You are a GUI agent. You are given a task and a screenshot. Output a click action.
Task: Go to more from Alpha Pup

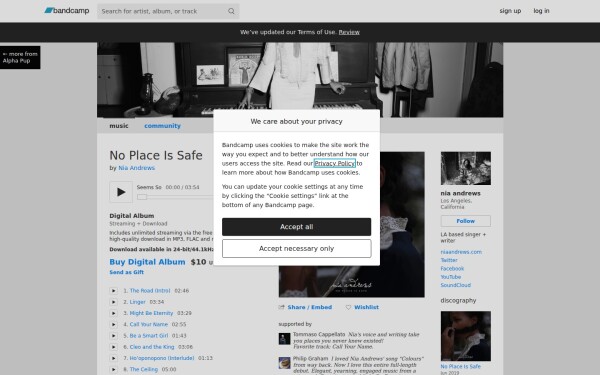click(x=20, y=57)
